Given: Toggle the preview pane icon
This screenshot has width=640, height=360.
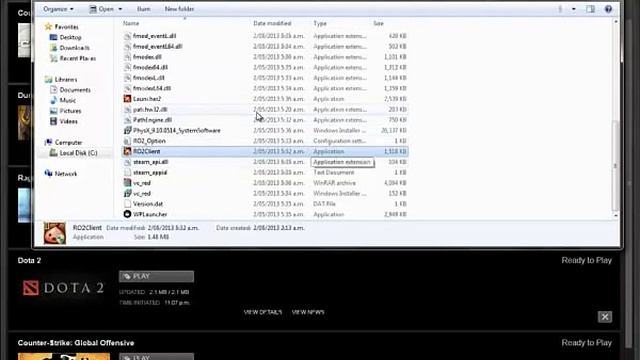Looking at the screenshot, I should [x=590, y=9].
